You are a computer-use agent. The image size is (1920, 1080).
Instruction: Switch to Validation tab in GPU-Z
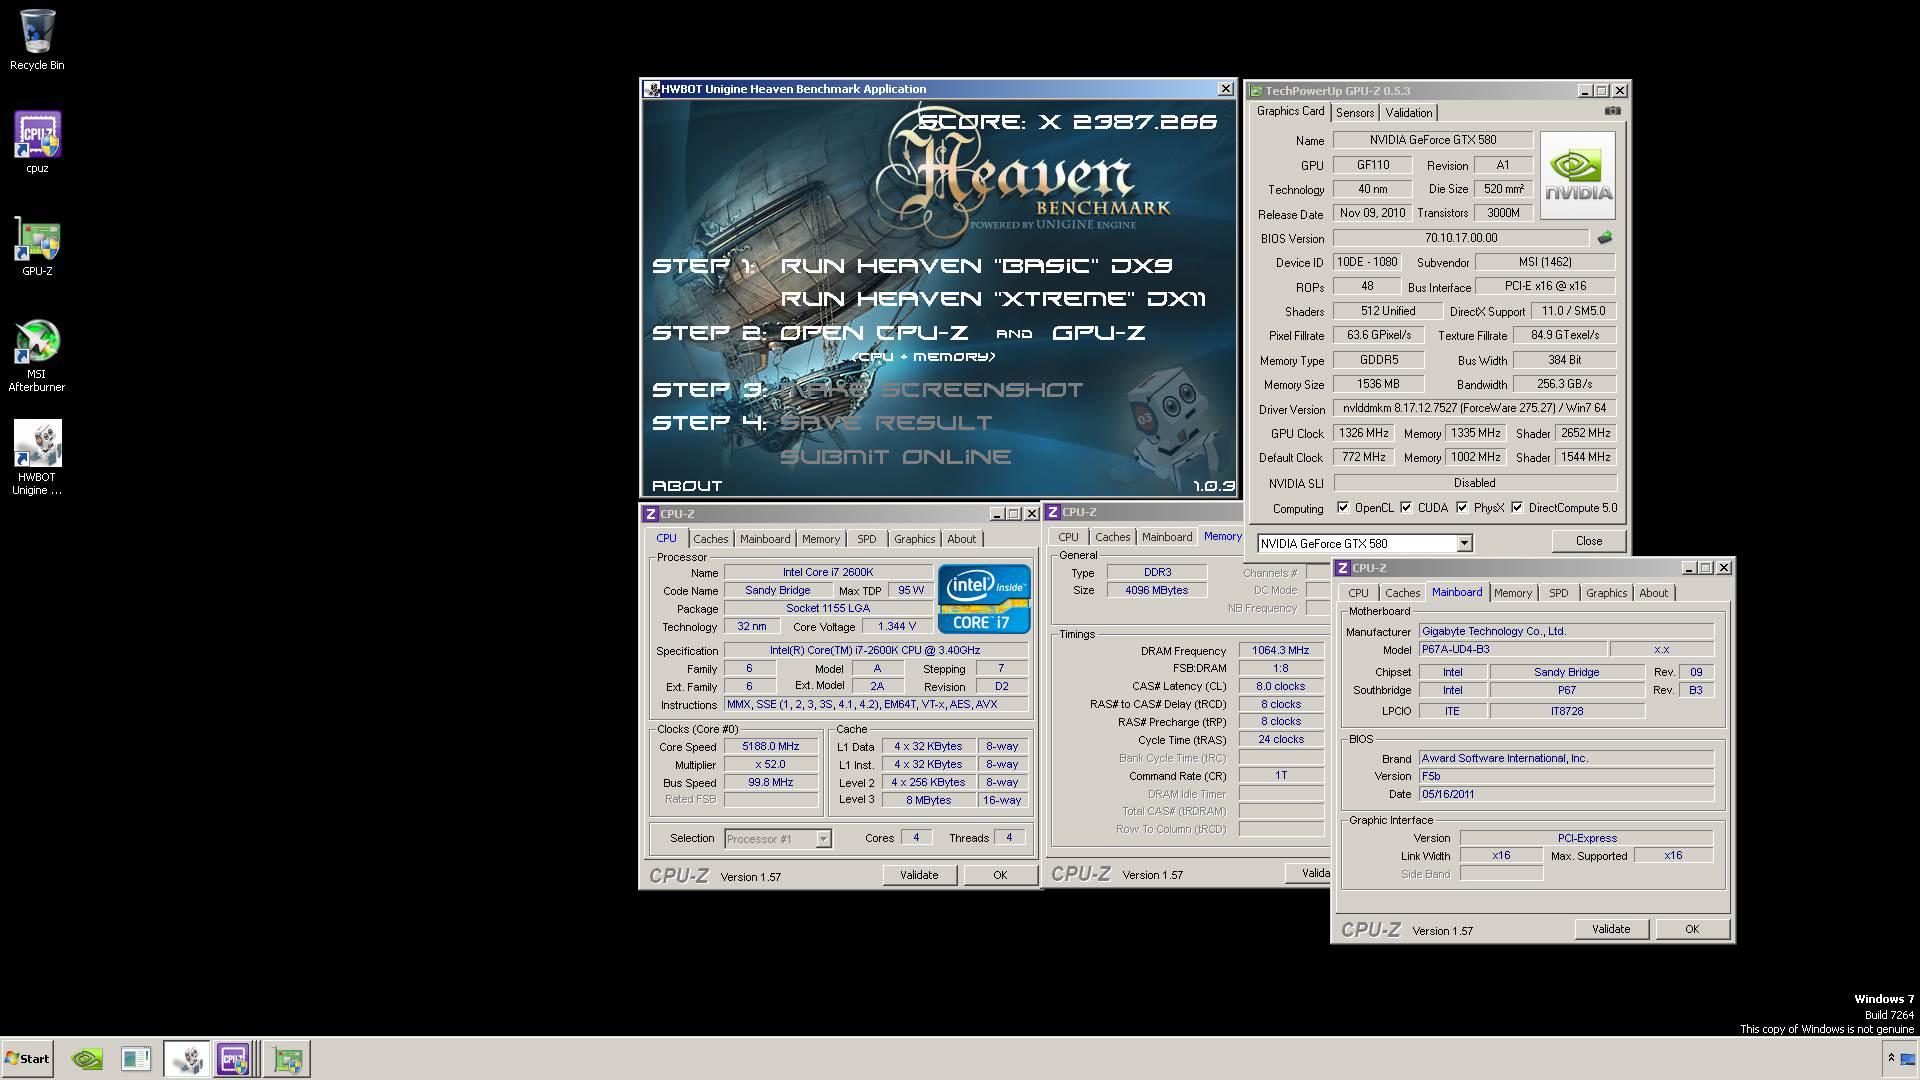pos(1408,113)
